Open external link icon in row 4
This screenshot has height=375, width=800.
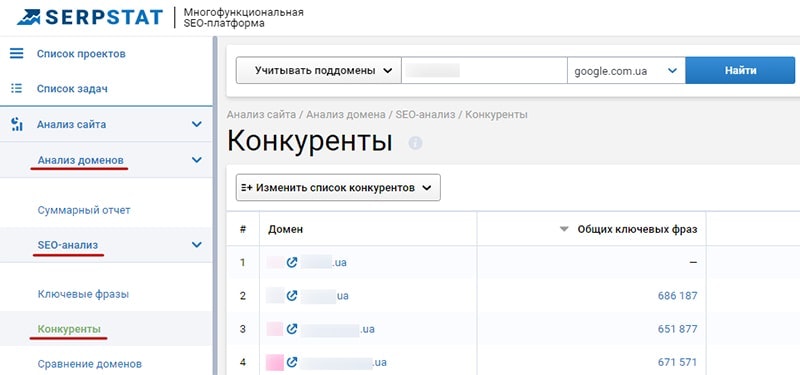[x=292, y=363]
